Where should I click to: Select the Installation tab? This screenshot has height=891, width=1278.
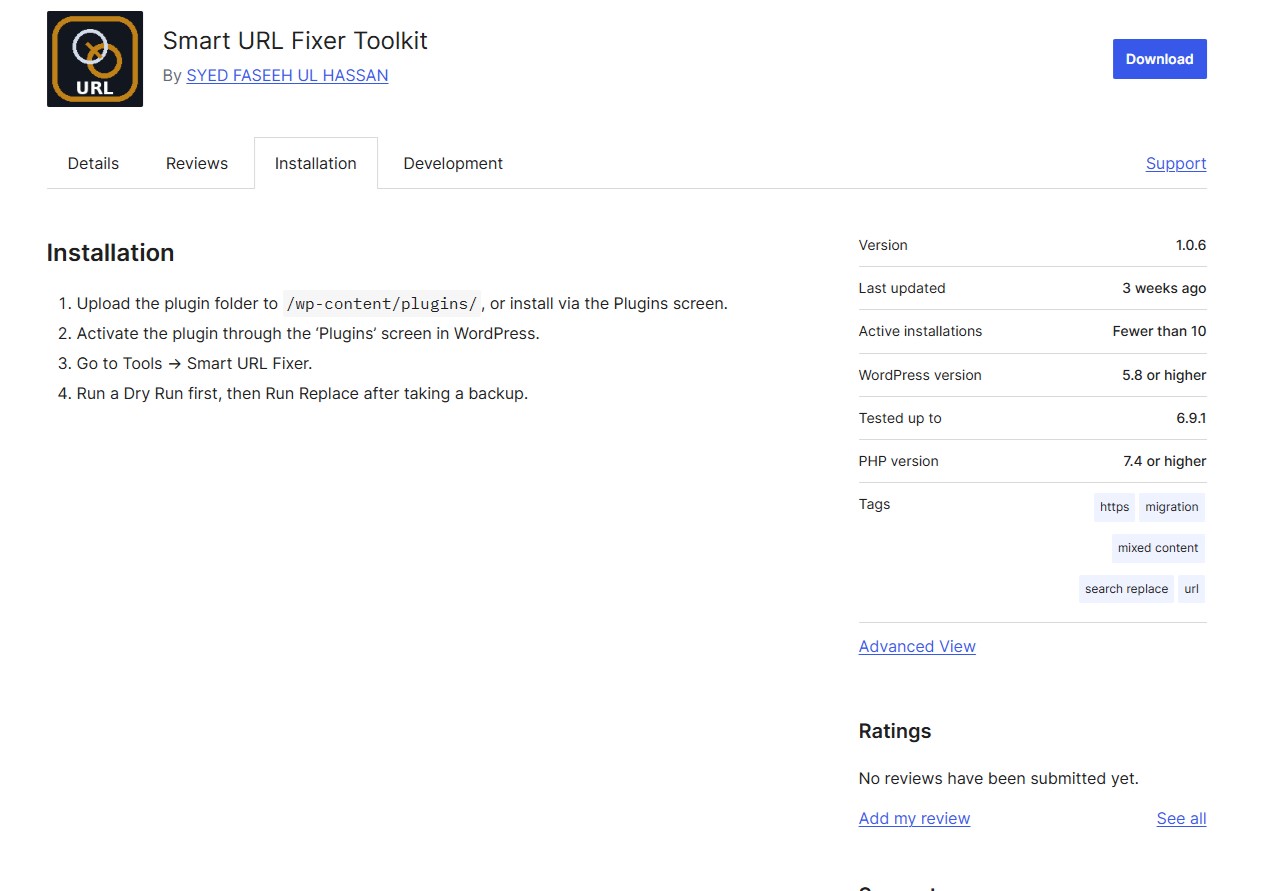point(315,164)
